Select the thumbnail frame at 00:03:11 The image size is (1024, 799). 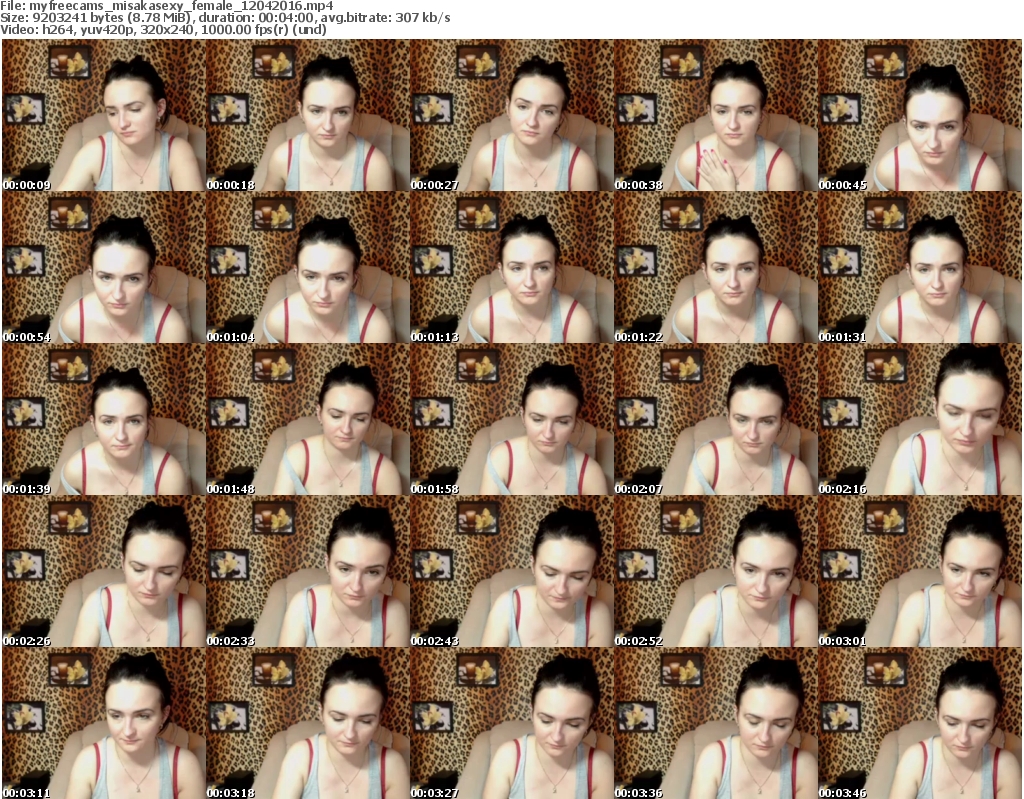(104, 723)
